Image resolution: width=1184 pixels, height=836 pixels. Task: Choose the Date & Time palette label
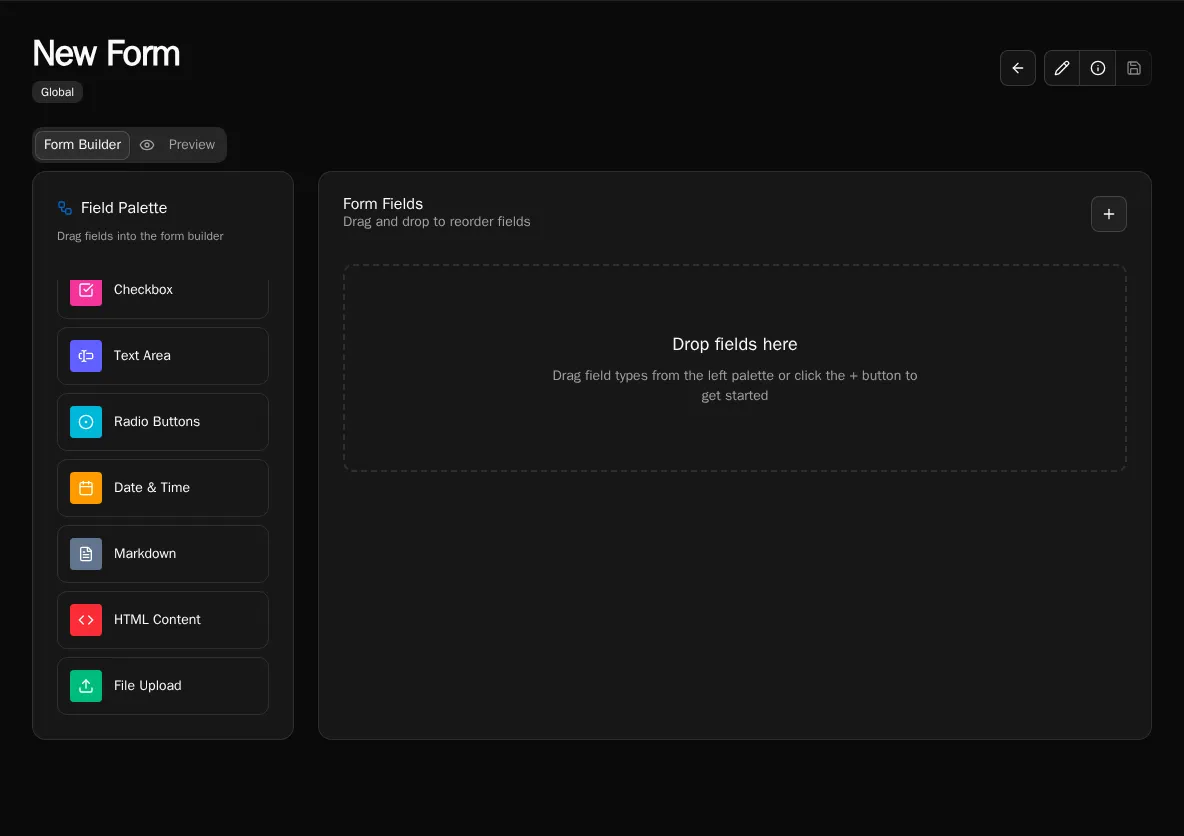[x=151, y=487]
